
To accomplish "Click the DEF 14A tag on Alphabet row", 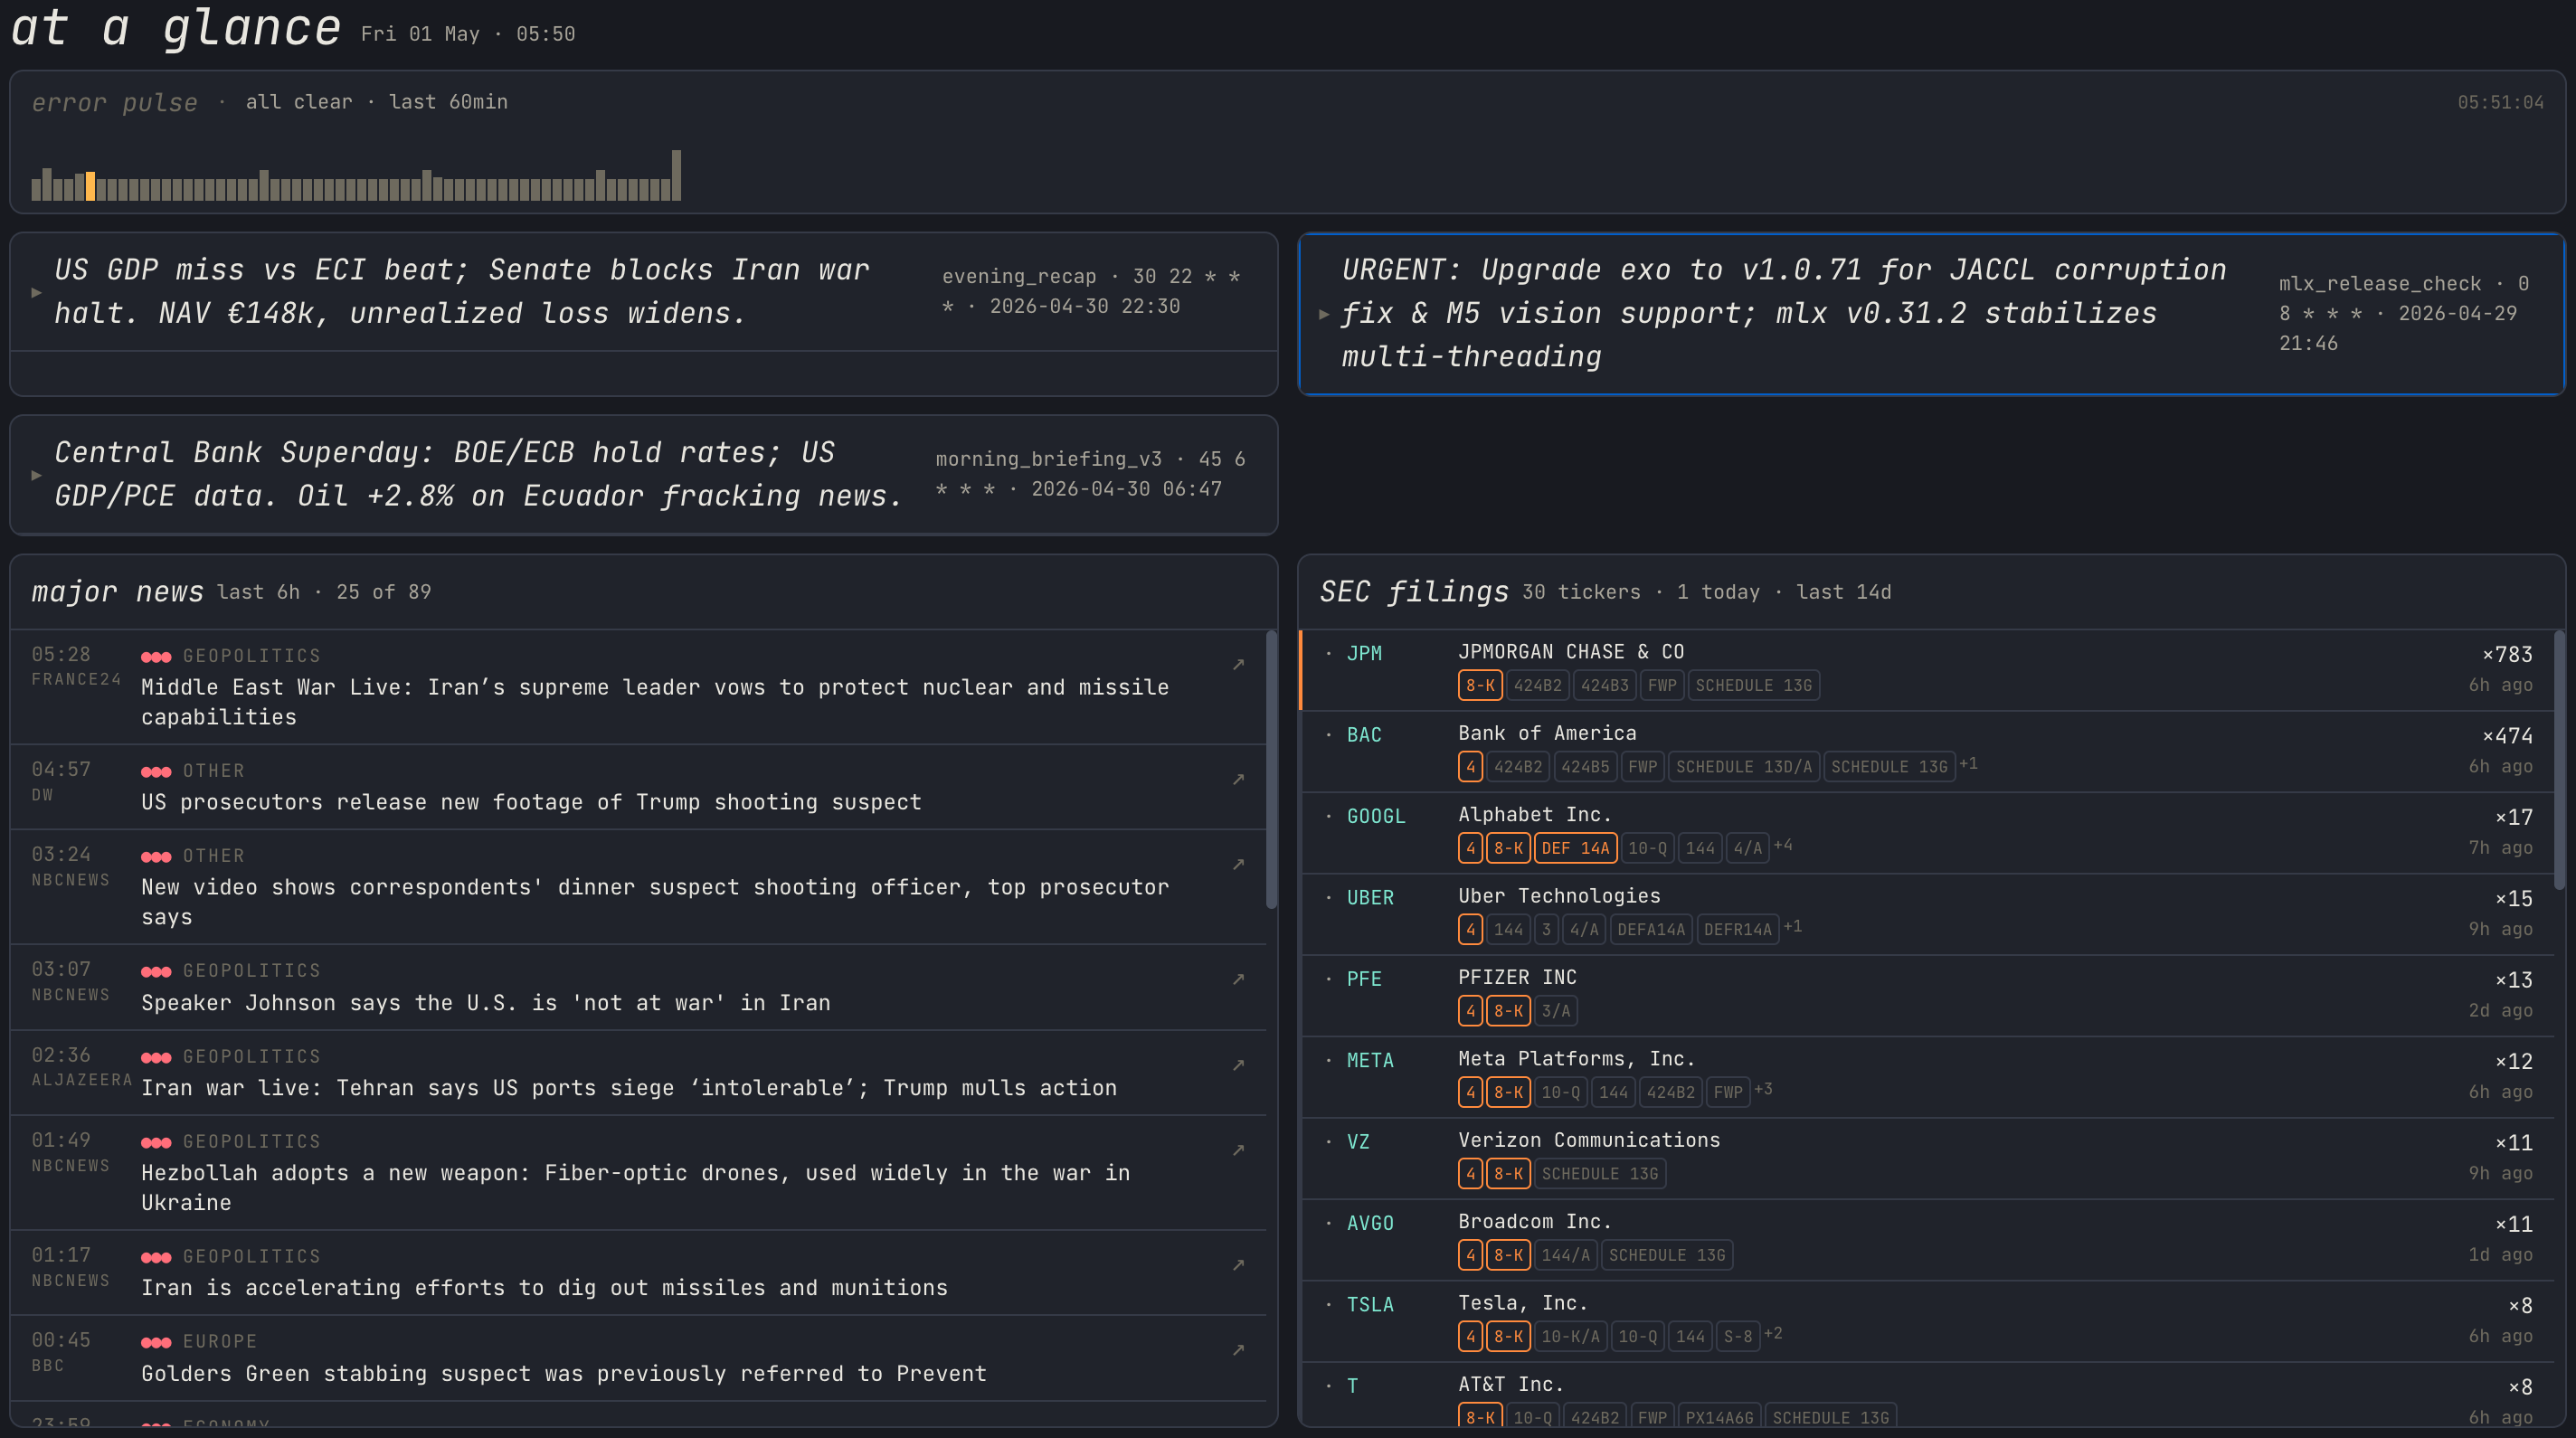I will pyautogui.click(x=1575, y=848).
